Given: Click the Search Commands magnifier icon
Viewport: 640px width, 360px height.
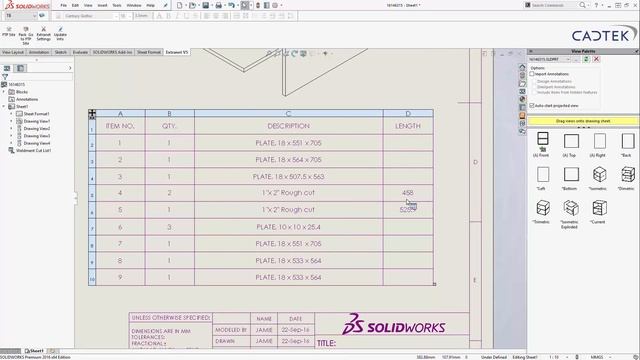Looking at the screenshot, I should tap(582, 5).
